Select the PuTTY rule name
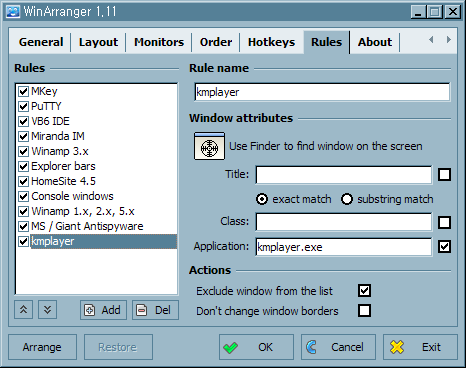 coord(46,106)
